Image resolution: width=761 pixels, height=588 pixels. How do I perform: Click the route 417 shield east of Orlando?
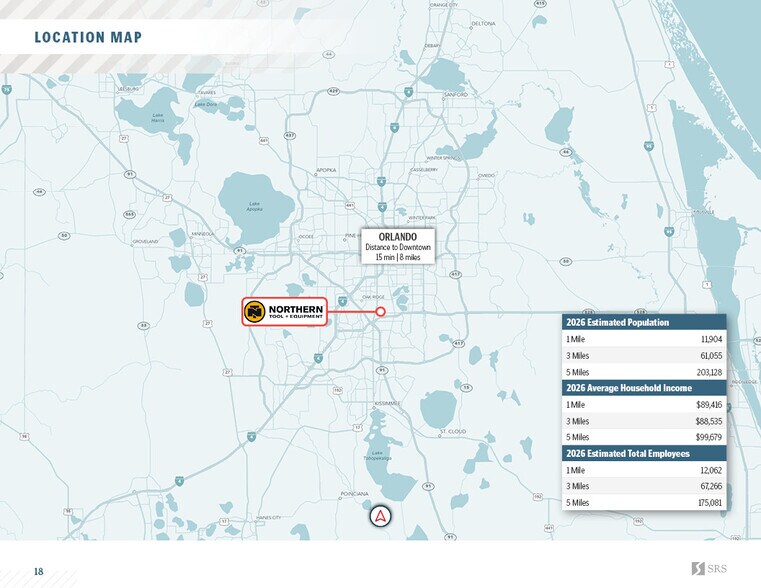click(455, 274)
